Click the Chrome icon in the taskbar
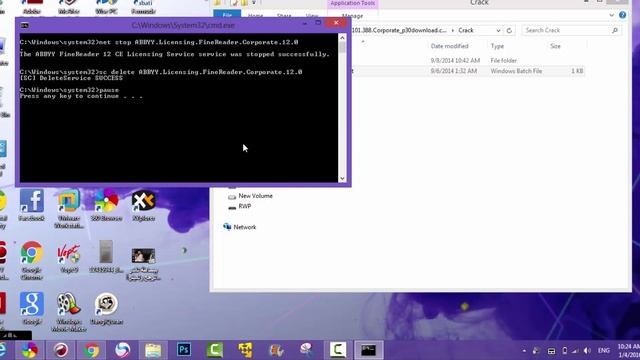This screenshot has height=360, width=640. coord(91,350)
